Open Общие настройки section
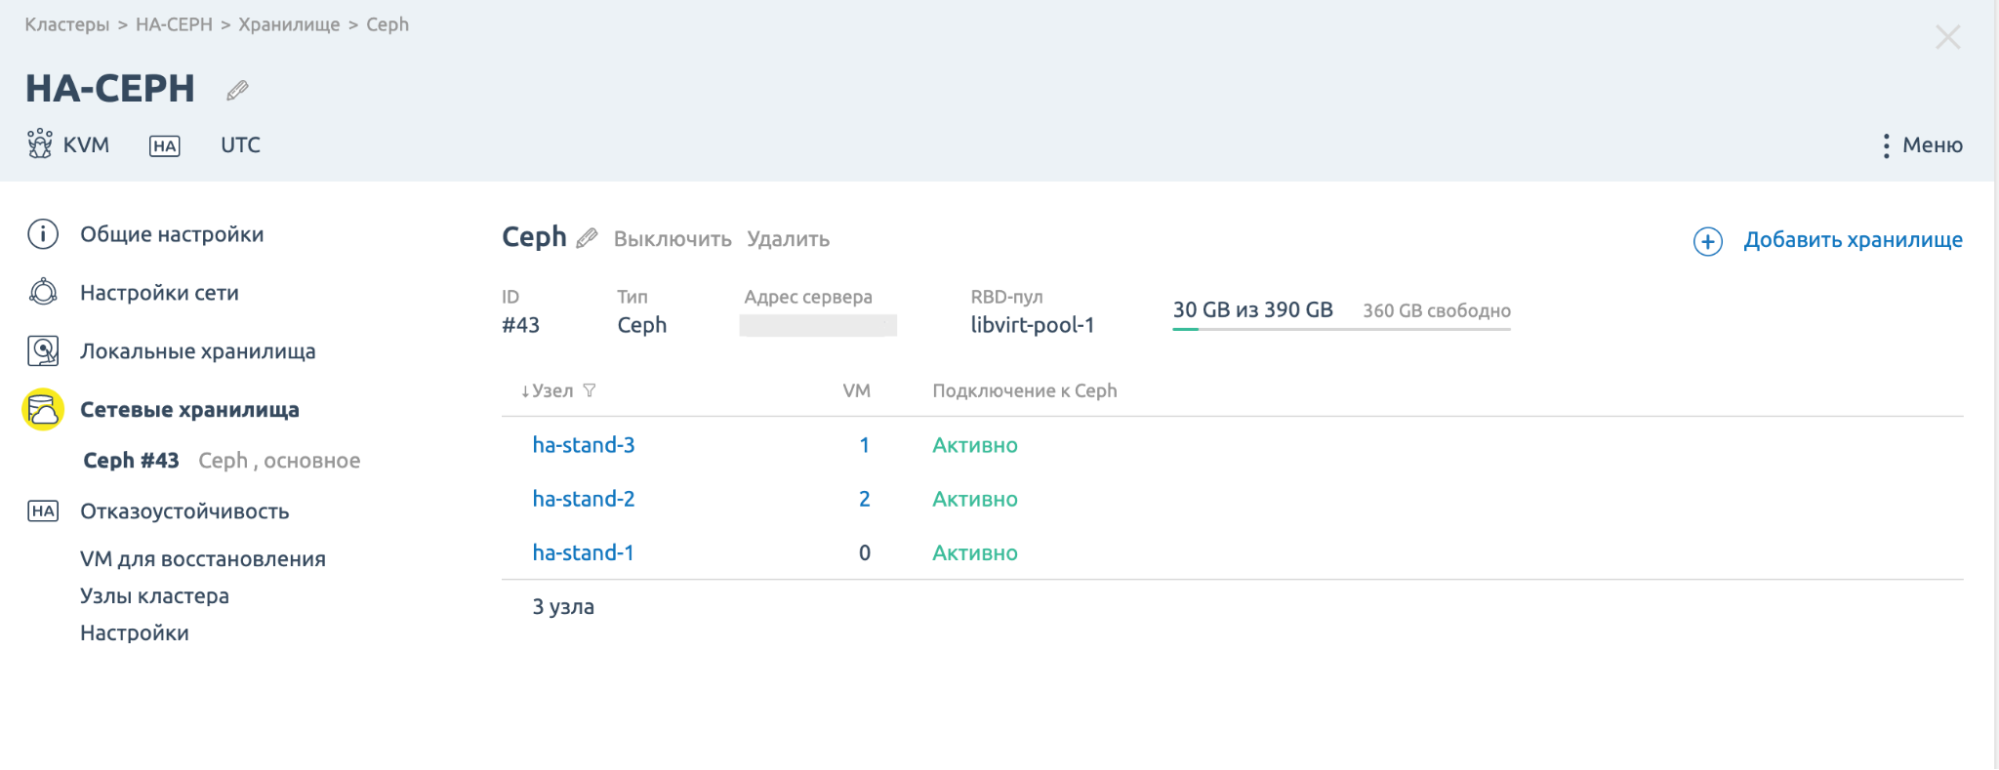This screenshot has height=770, width=1999. pyautogui.click(x=172, y=234)
